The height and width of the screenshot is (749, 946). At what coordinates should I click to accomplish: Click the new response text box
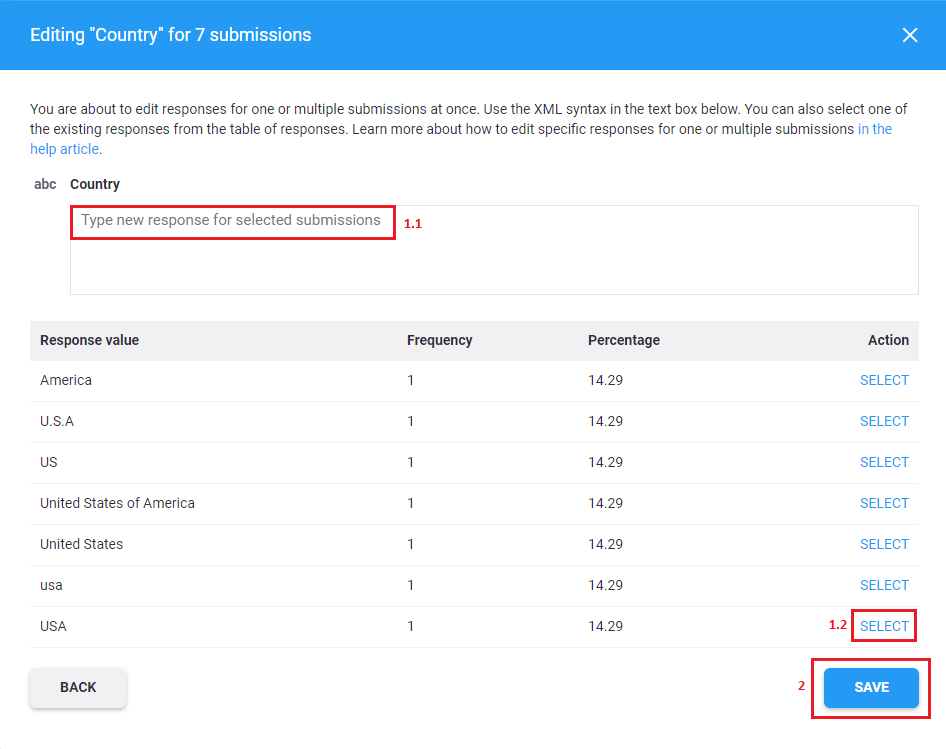(x=493, y=250)
